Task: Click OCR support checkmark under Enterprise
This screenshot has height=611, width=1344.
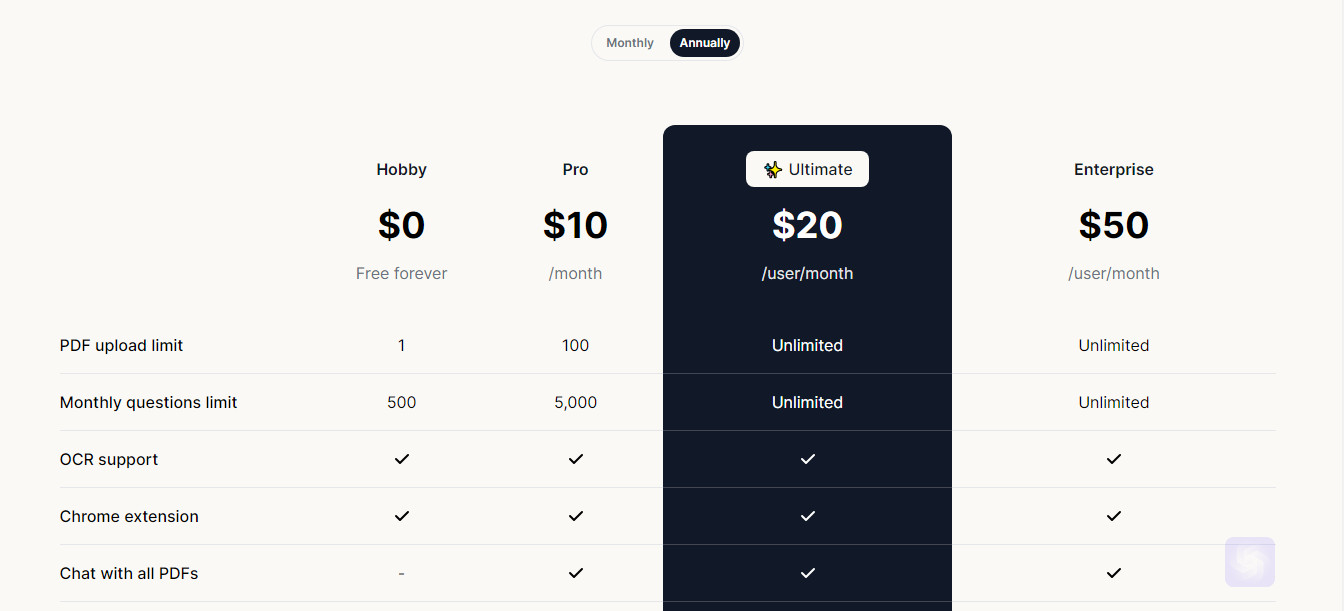Action: 1114,459
